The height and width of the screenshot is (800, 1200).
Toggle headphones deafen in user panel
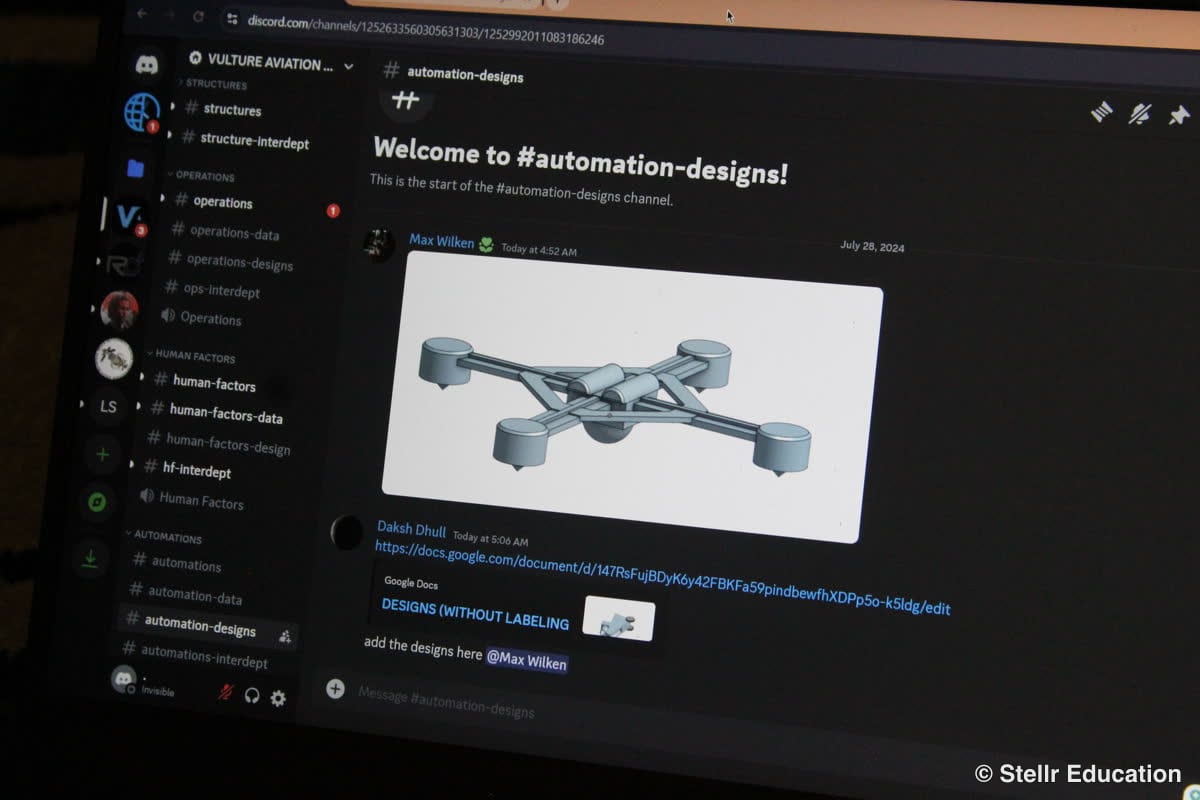252,695
